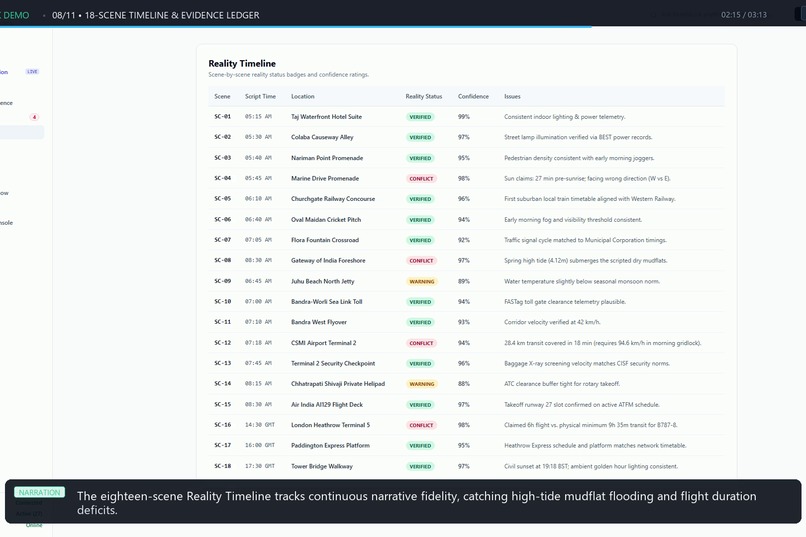Click the Reality Status column header
The width and height of the screenshot is (806, 537).
424,96
